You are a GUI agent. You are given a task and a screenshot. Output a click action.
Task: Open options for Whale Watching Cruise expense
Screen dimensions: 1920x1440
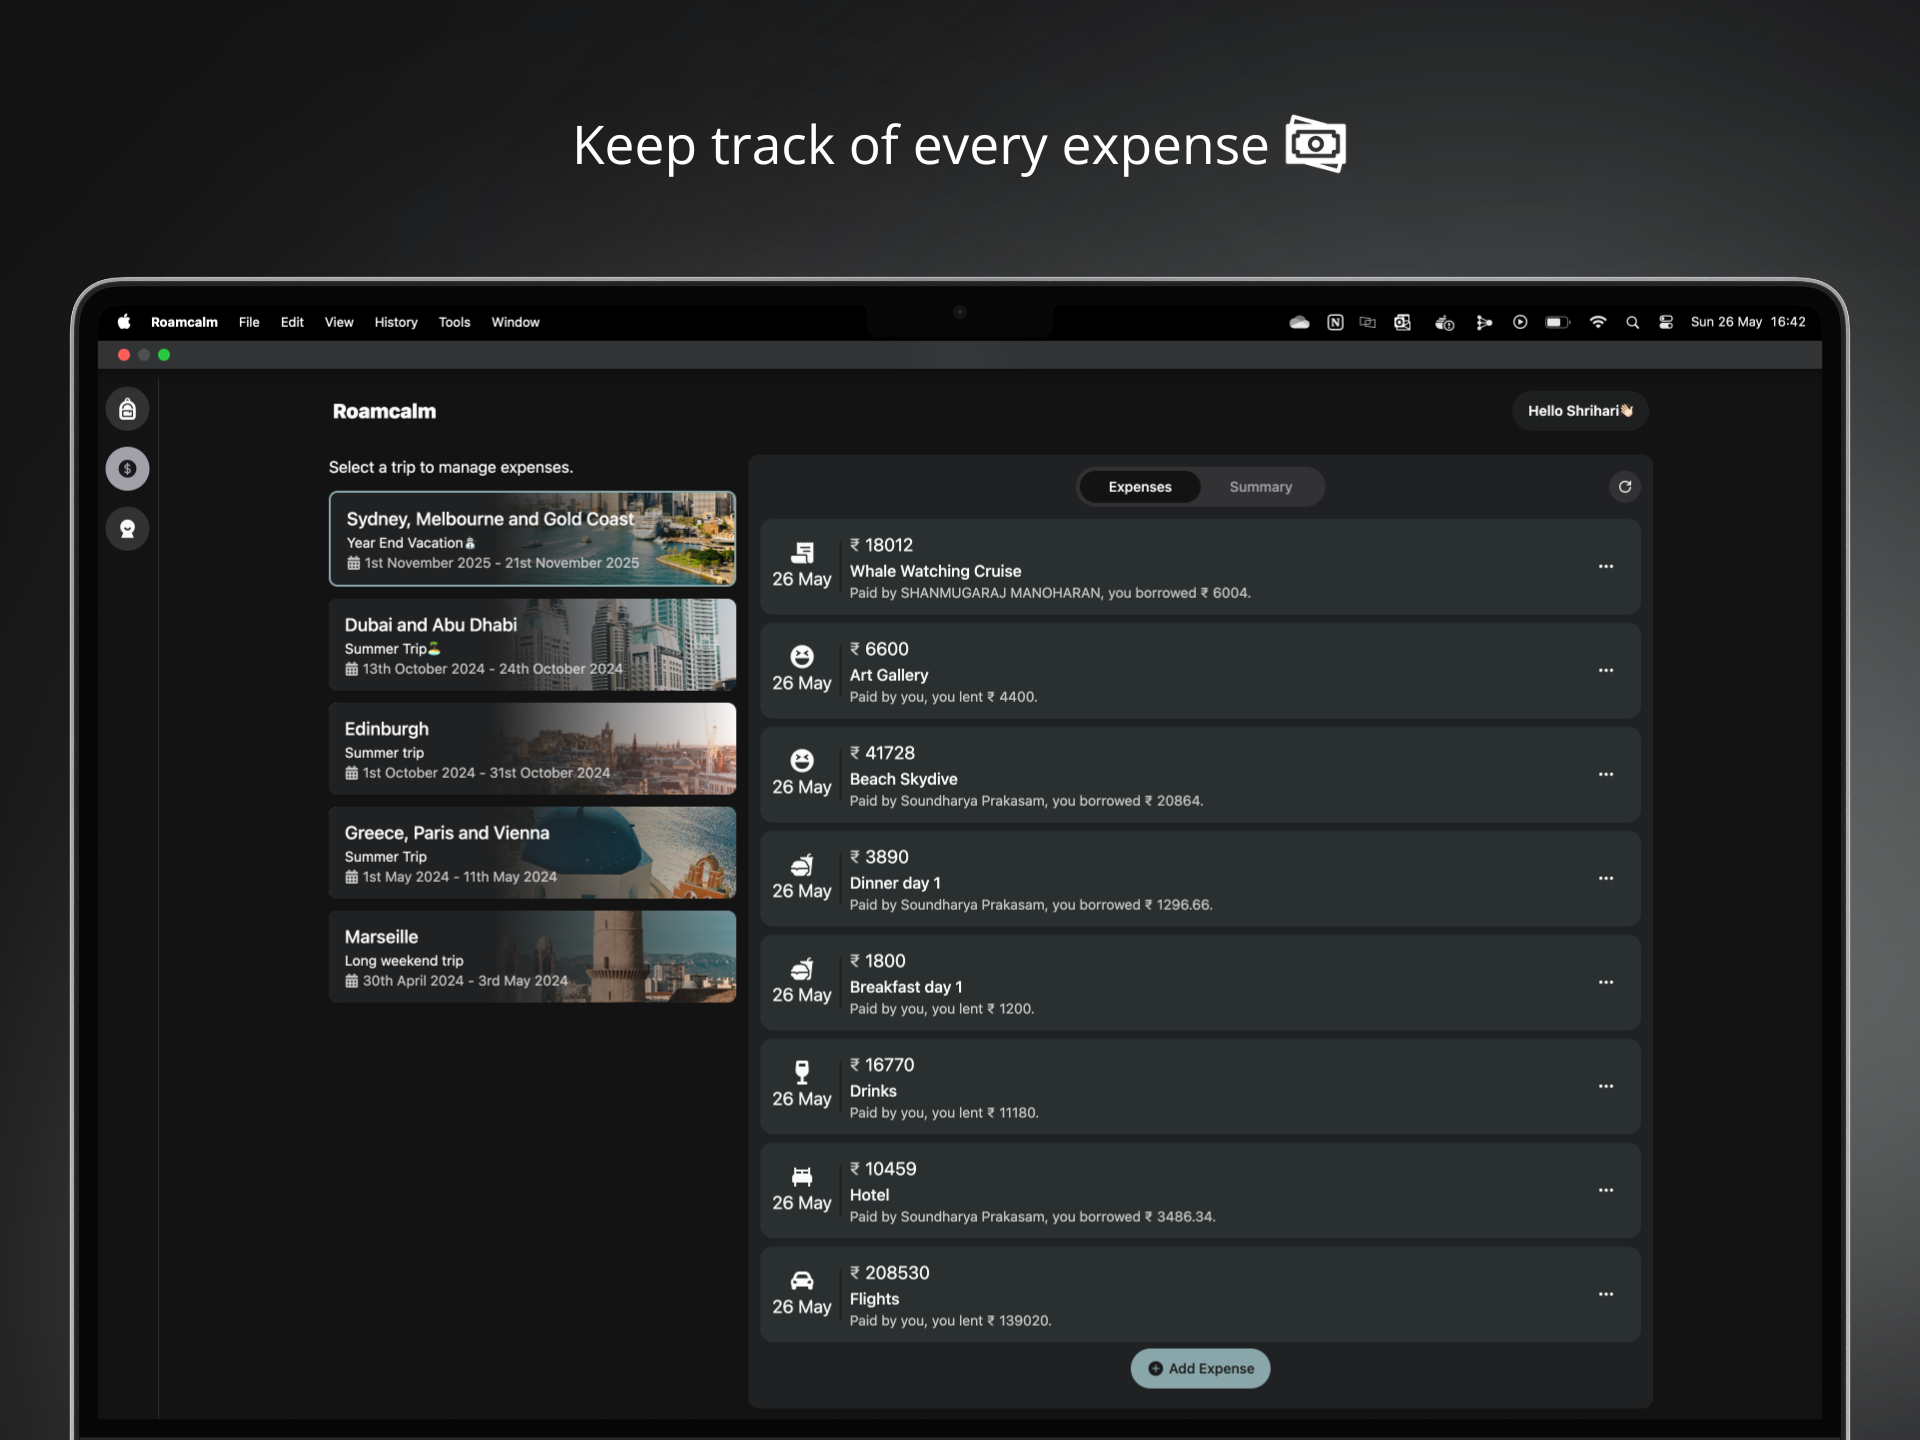click(1606, 566)
